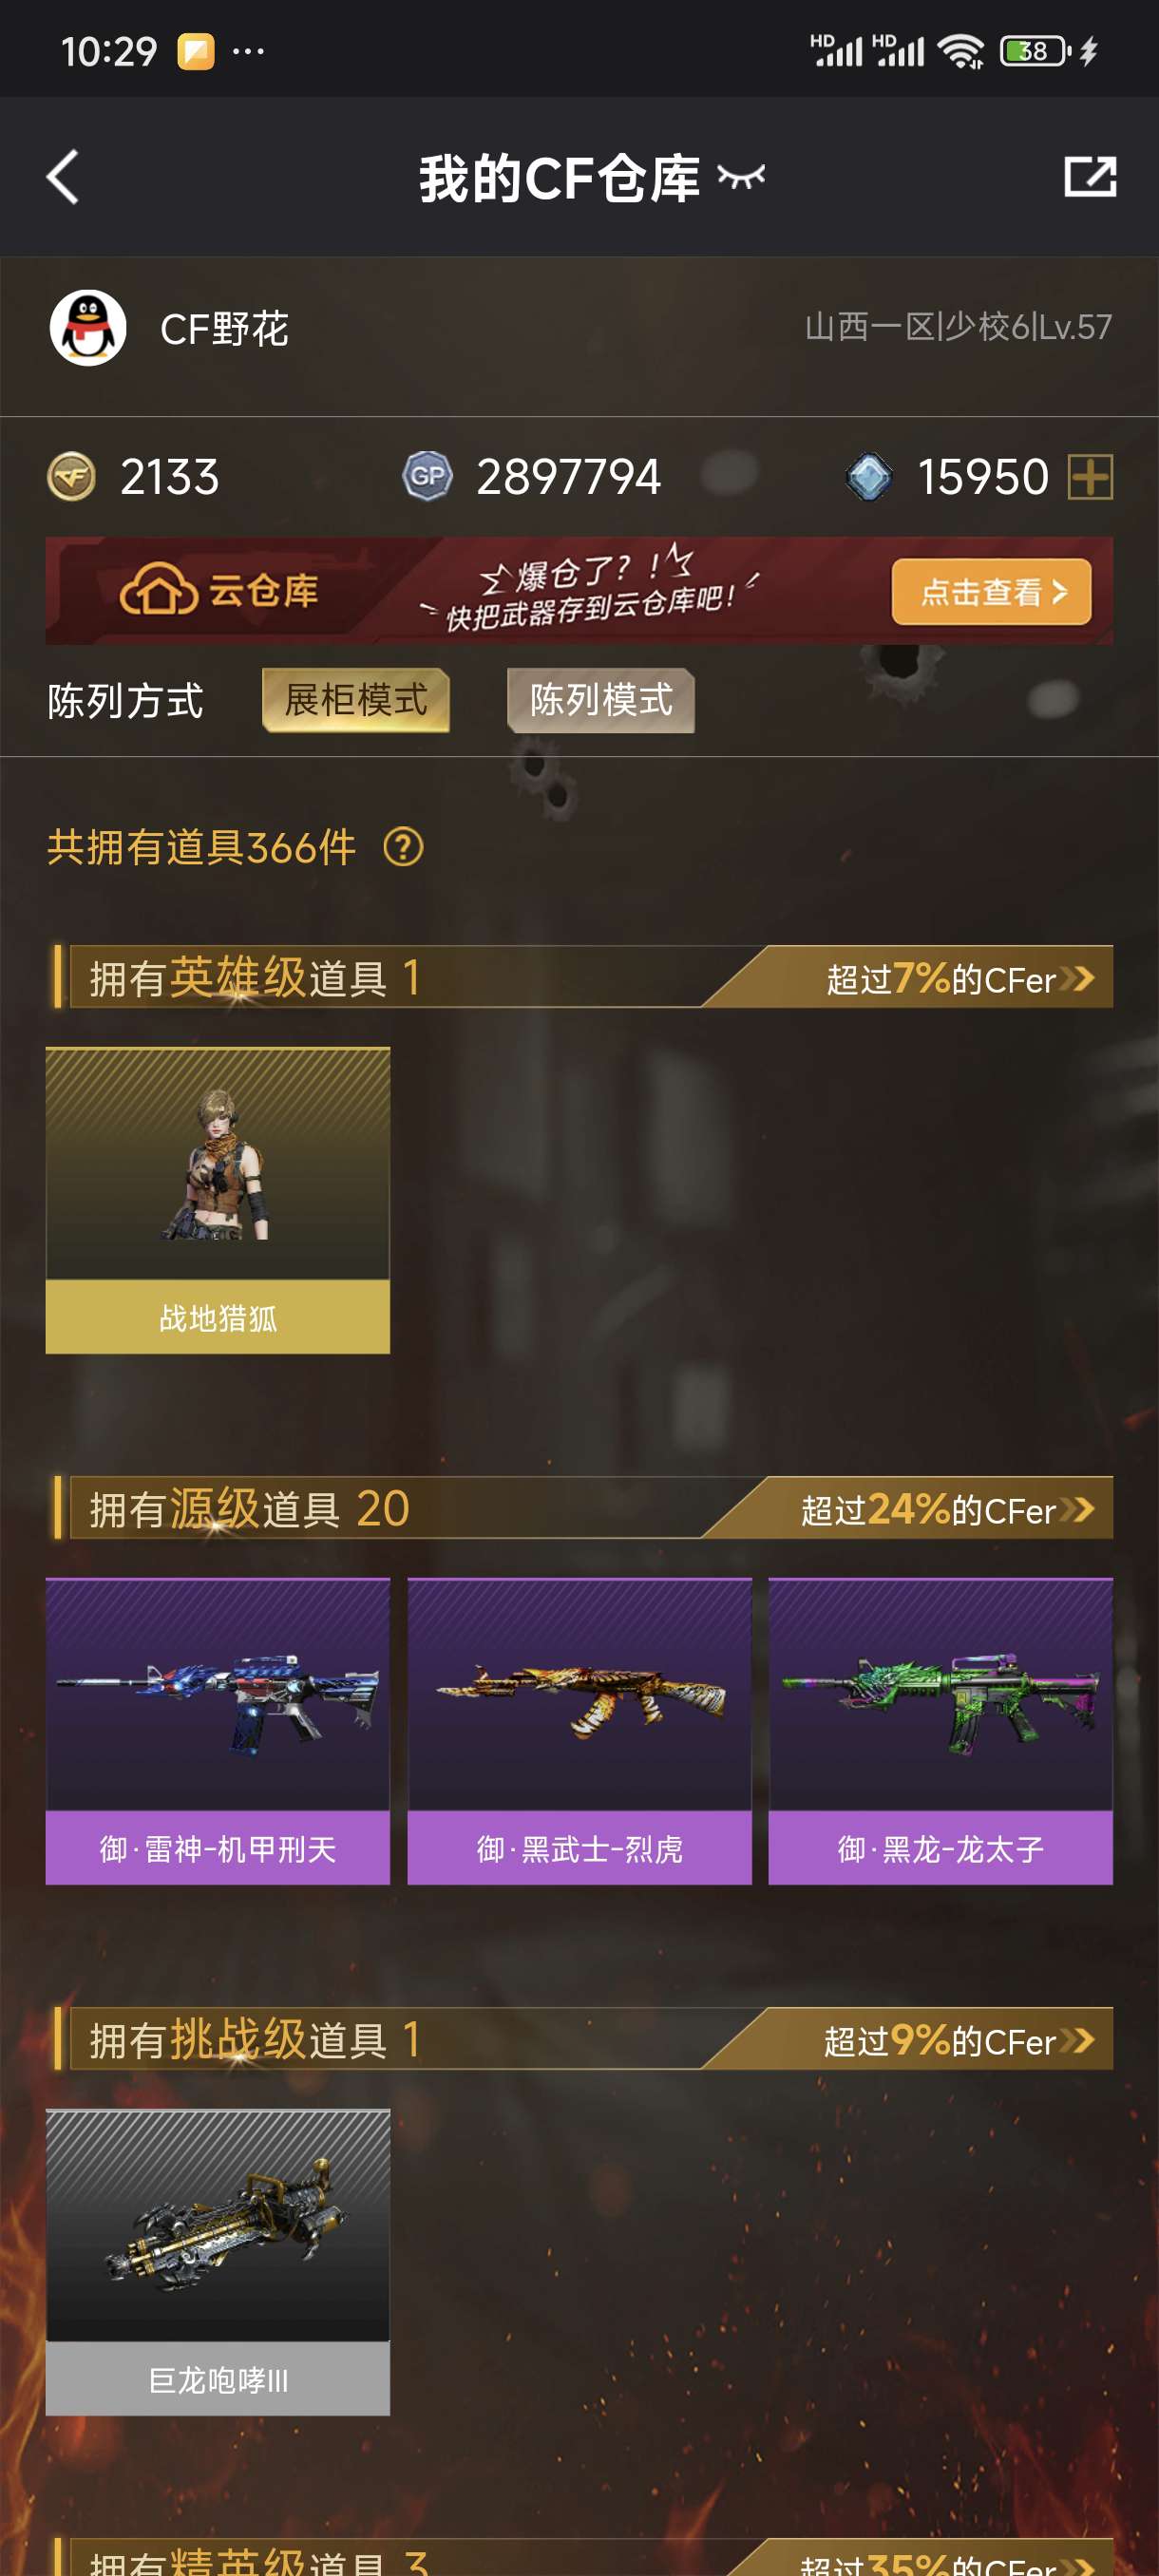Tap the 云仓库 banner logo
This screenshot has width=1159, height=2576.
pyautogui.click(x=219, y=591)
